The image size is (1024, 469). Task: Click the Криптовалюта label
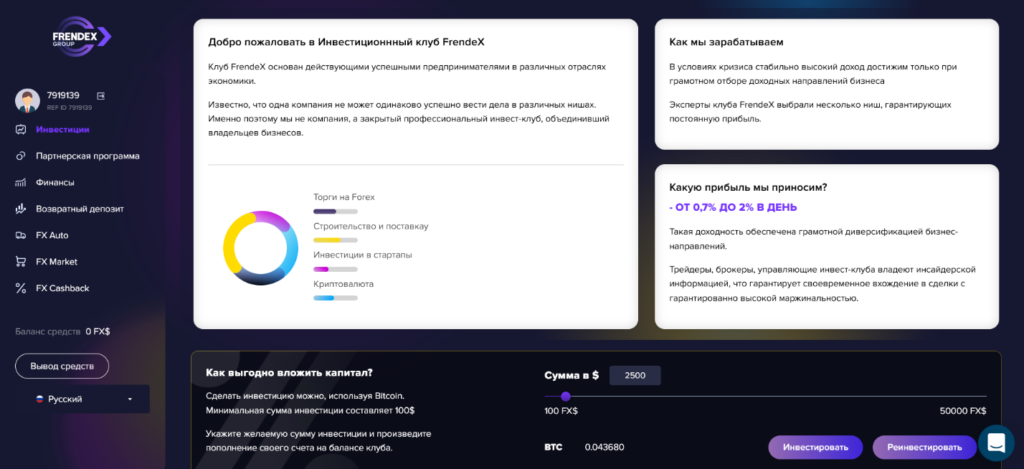[x=344, y=283]
